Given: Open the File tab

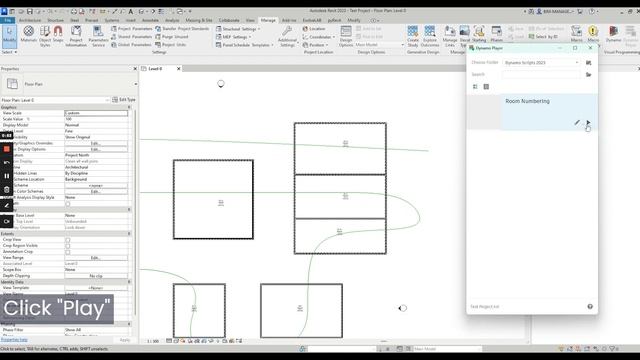Looking at the screenshot, I should point(8,20).
